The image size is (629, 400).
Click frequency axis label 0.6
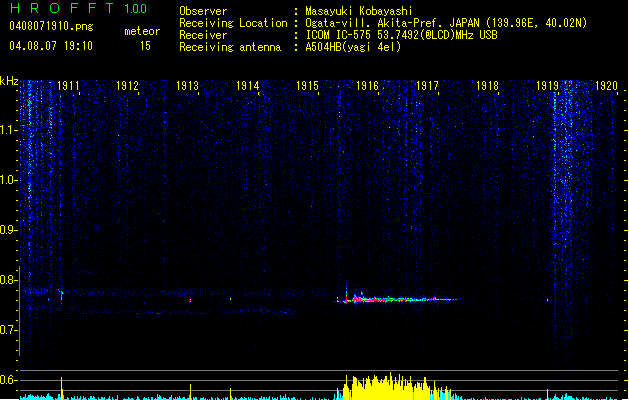pos(8,380)
